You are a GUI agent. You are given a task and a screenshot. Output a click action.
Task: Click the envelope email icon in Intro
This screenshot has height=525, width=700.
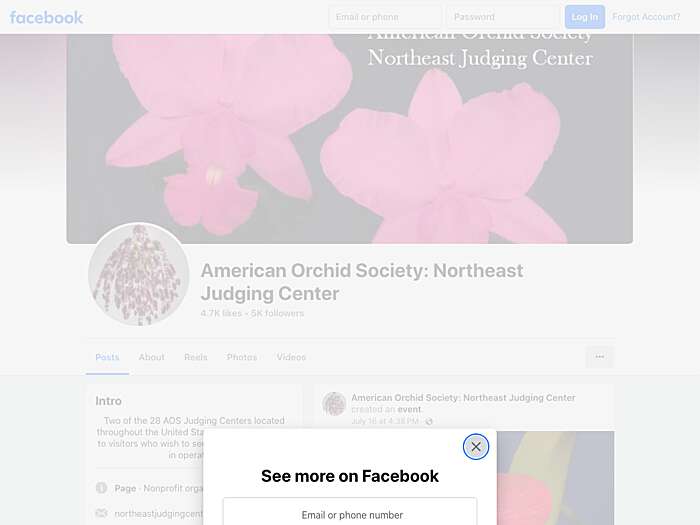[101, 513]
